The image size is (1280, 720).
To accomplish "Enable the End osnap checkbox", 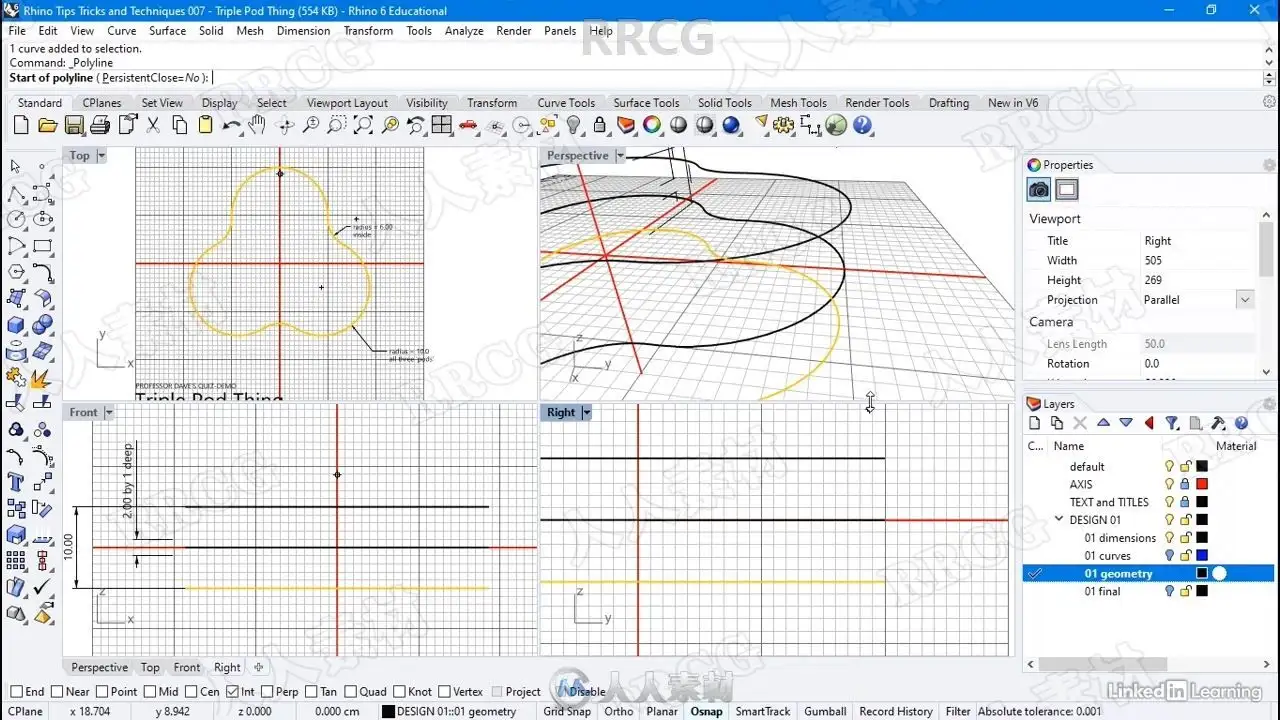I will (x=16, y=691).
